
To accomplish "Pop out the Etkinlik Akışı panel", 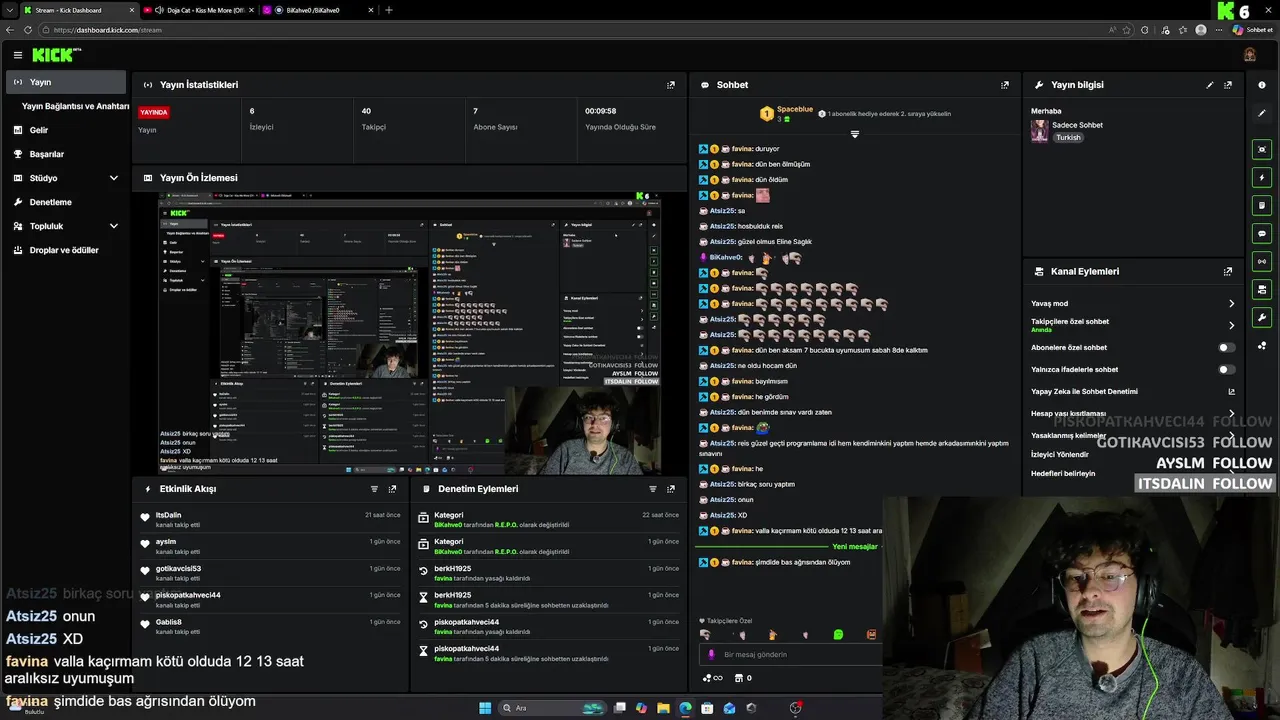I will click(x=392, y=489).
